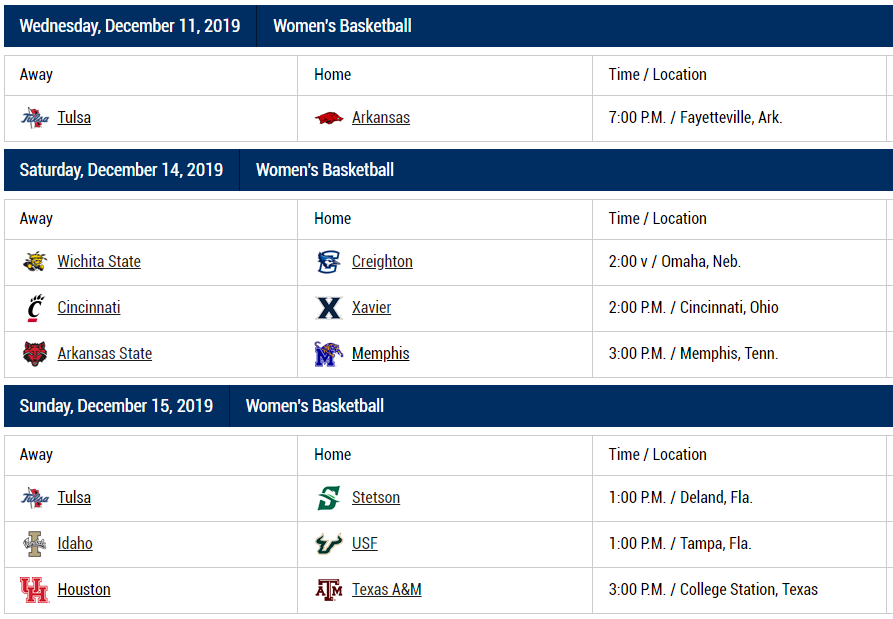Click the Arkansas Razorbacks logo icon
893x619 pixels.
pyautogui.click(x=329, y=118)
